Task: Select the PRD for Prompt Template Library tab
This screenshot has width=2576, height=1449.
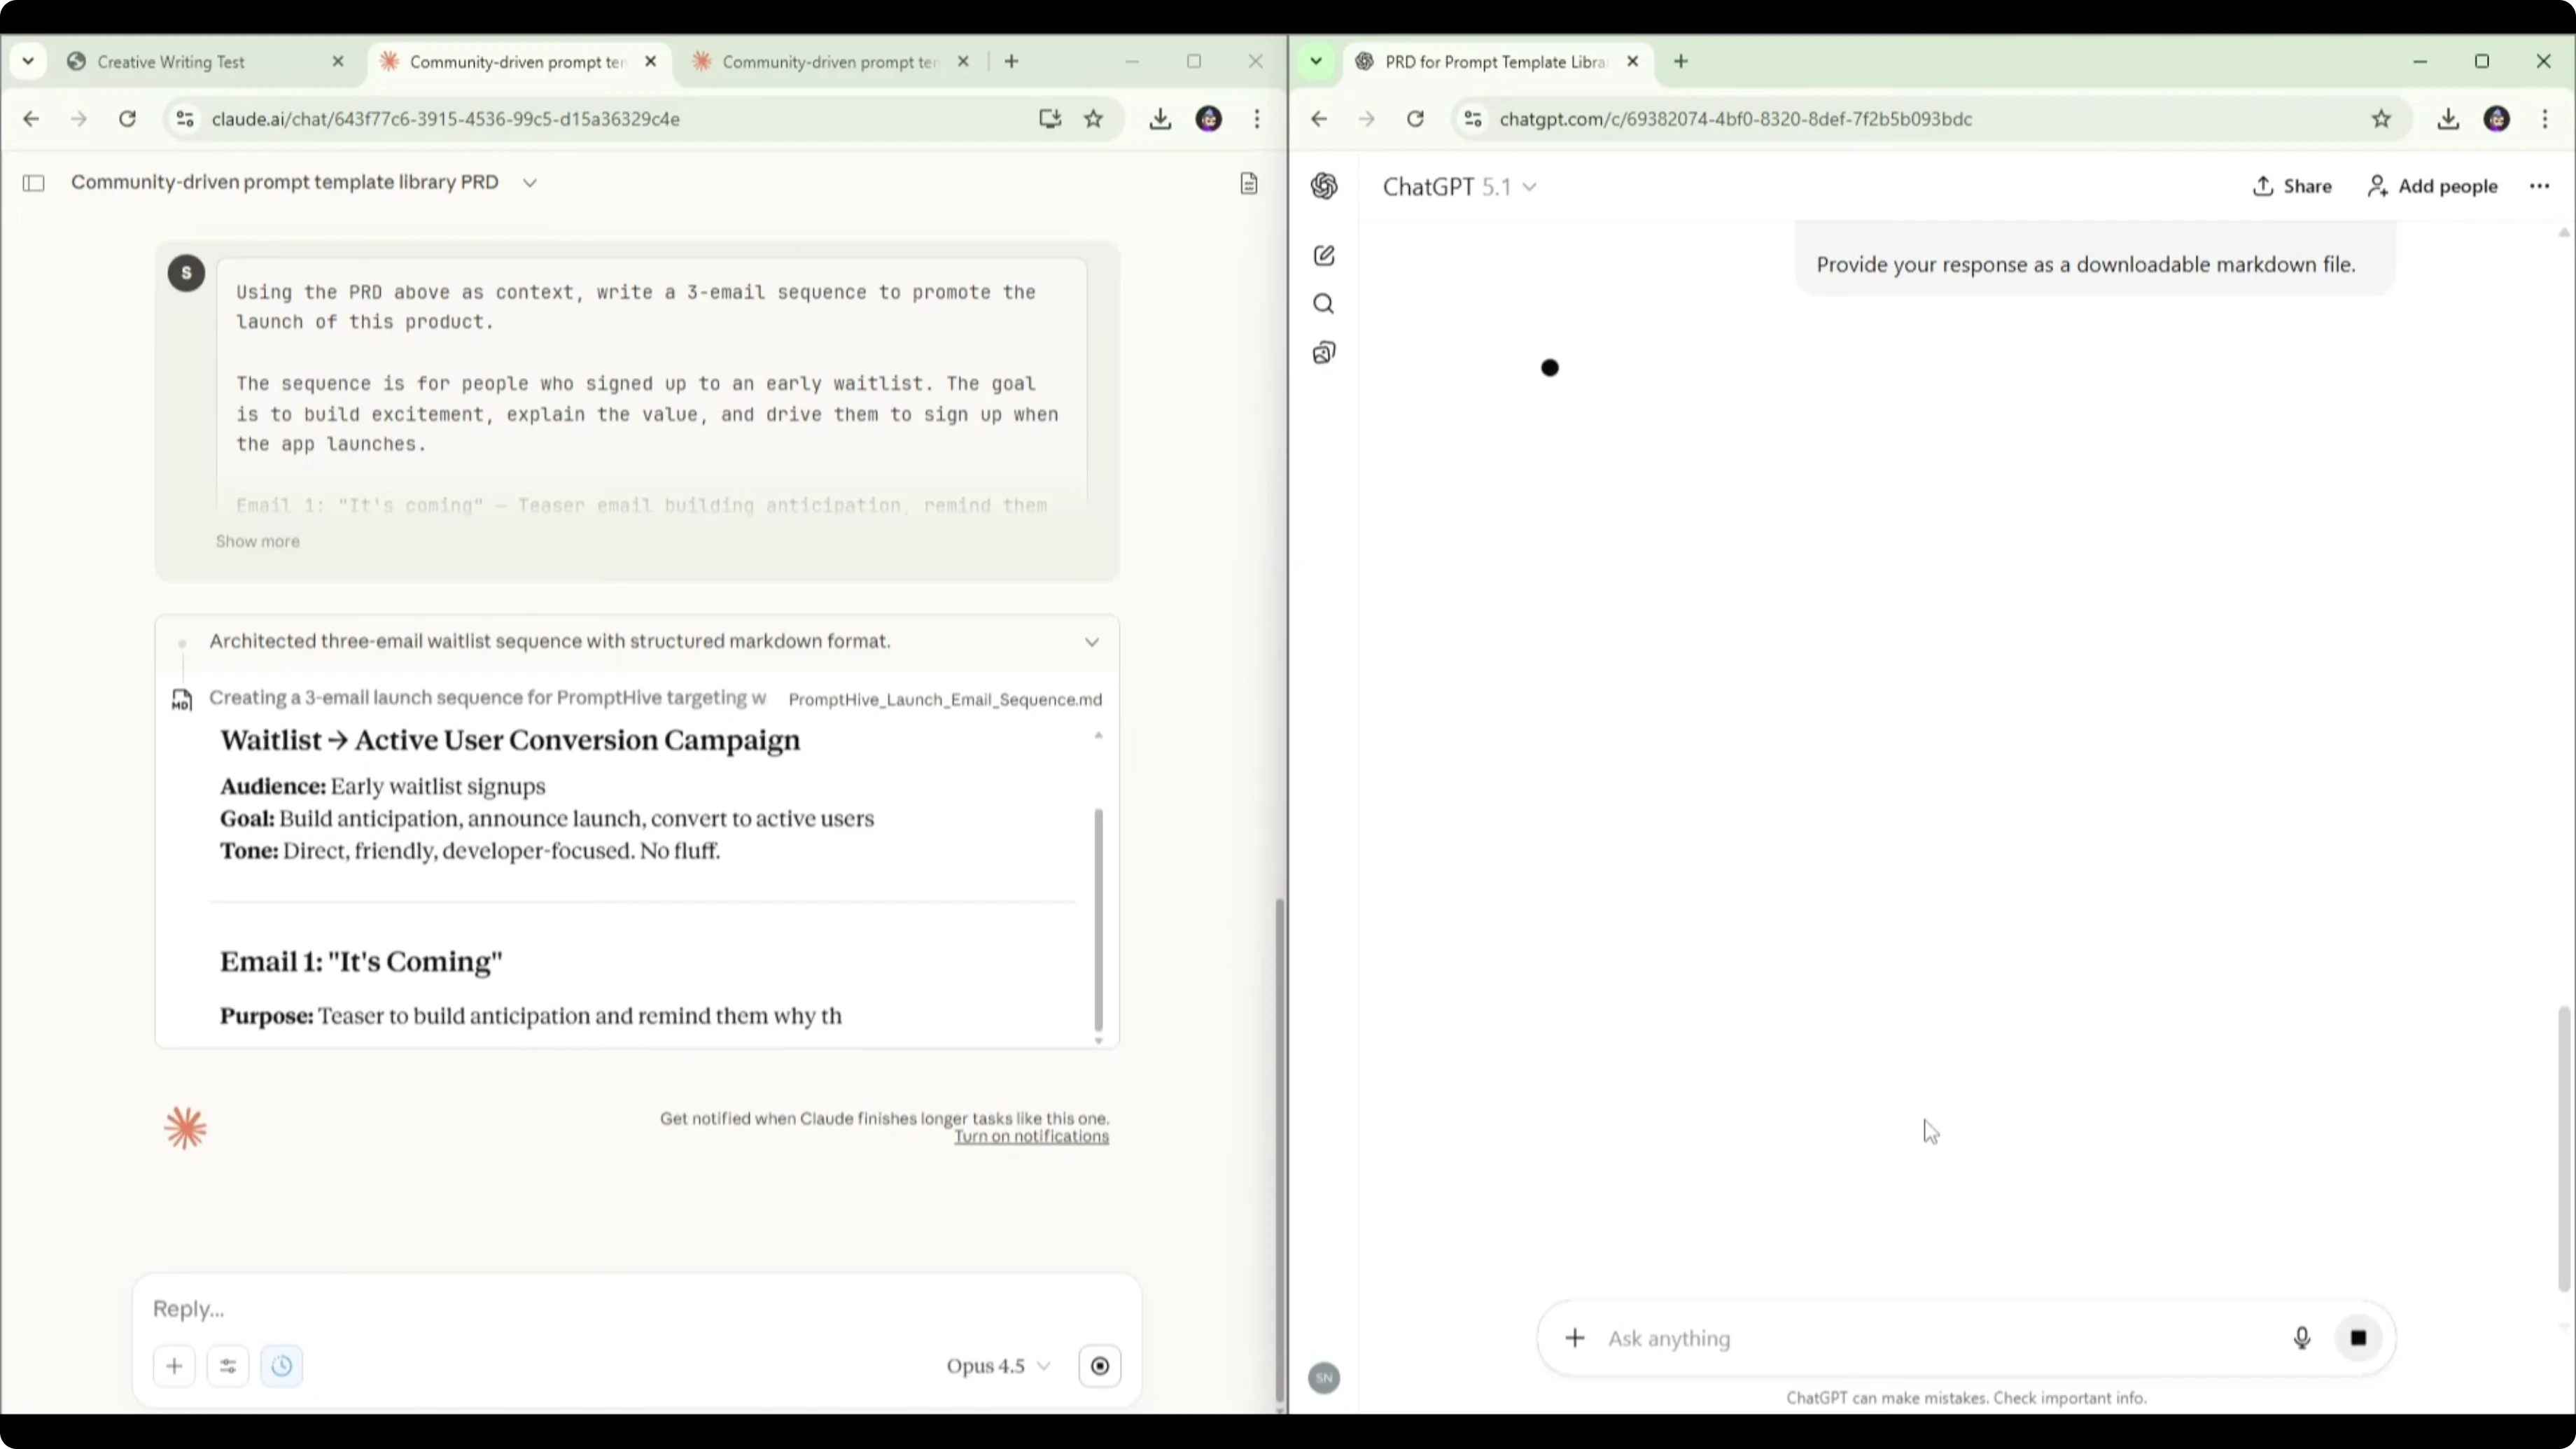Action: (x=1495, y=61)
